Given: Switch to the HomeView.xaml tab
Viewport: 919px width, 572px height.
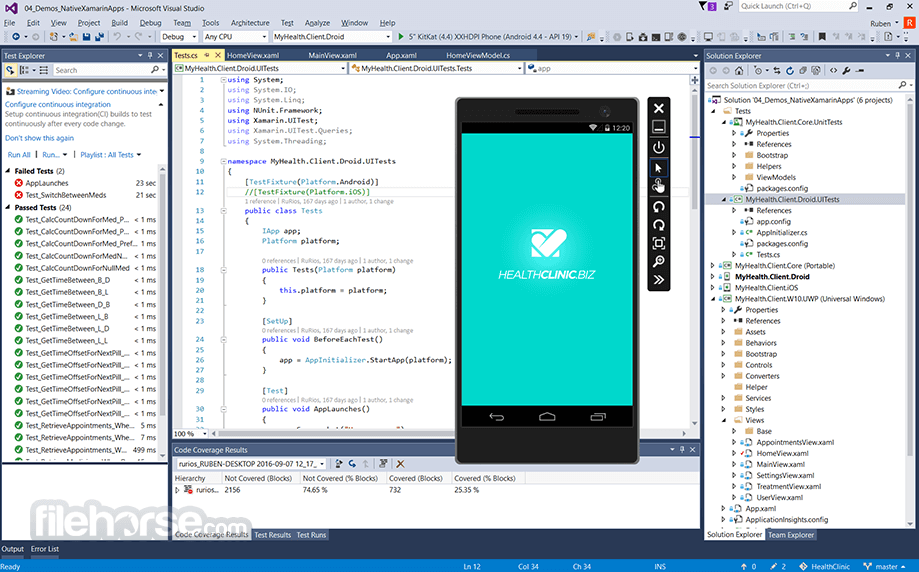Looking at the screenshot, I should tap(253, 55).
